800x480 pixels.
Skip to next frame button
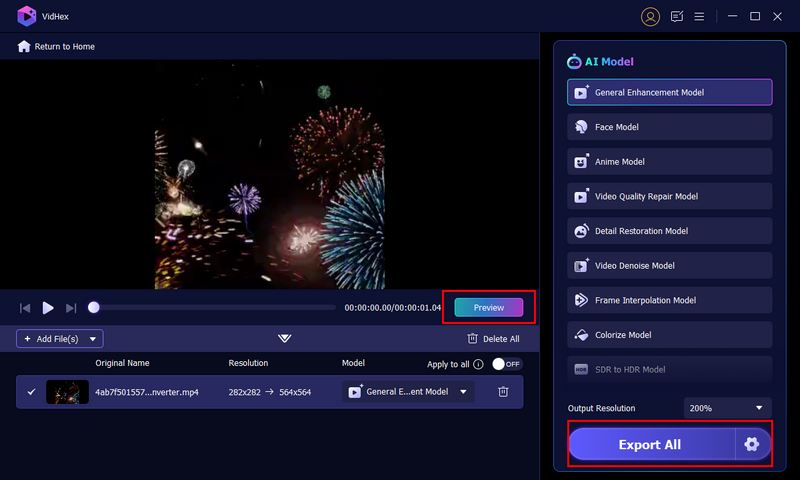pos(71,308)
